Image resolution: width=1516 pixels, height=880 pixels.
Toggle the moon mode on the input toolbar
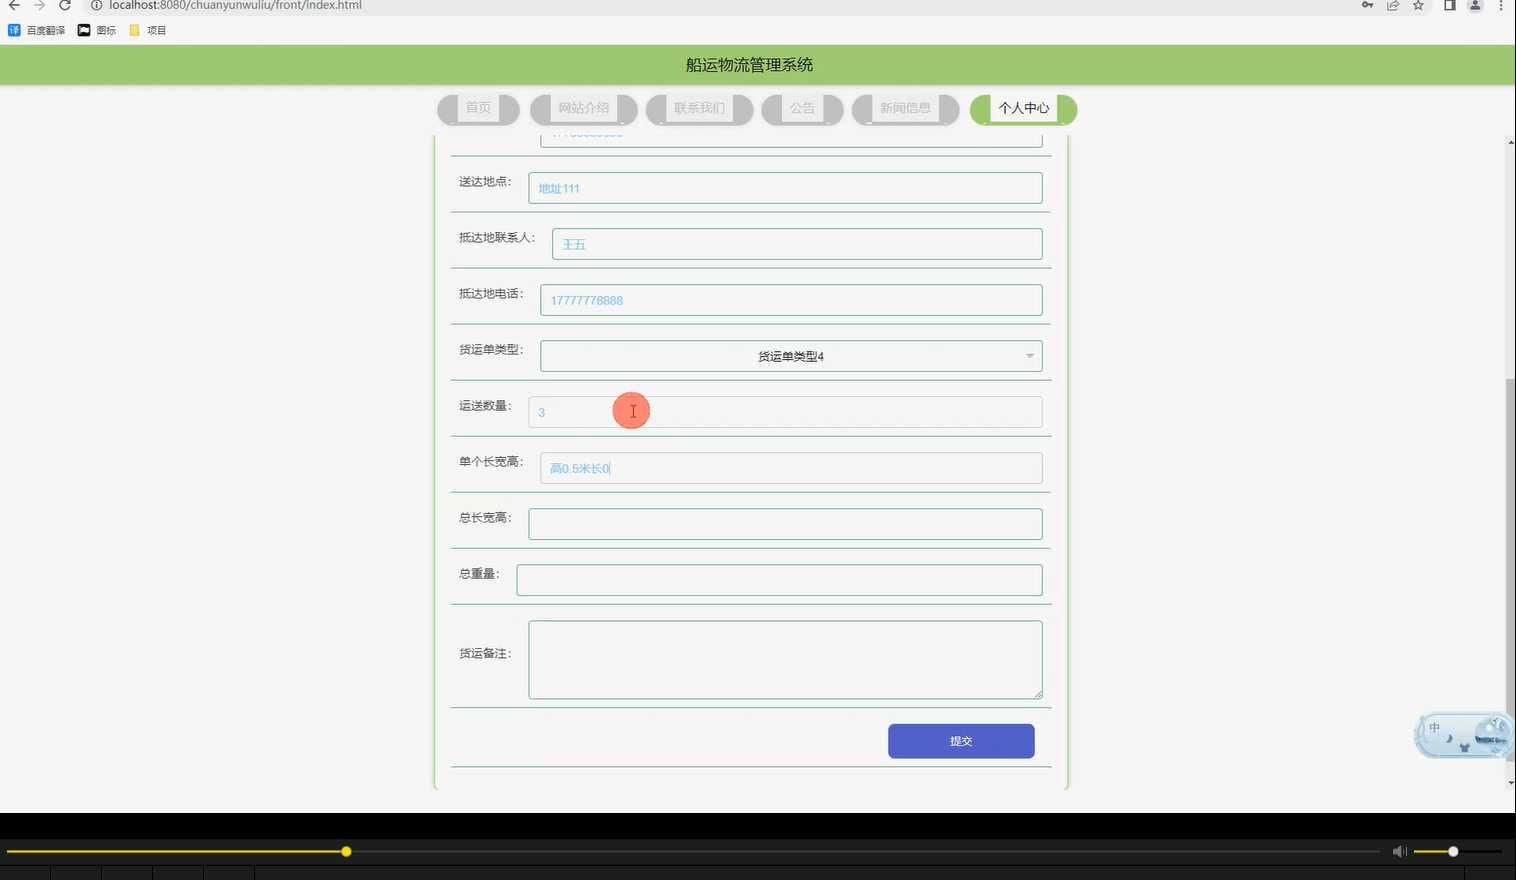pos(1449,738)
